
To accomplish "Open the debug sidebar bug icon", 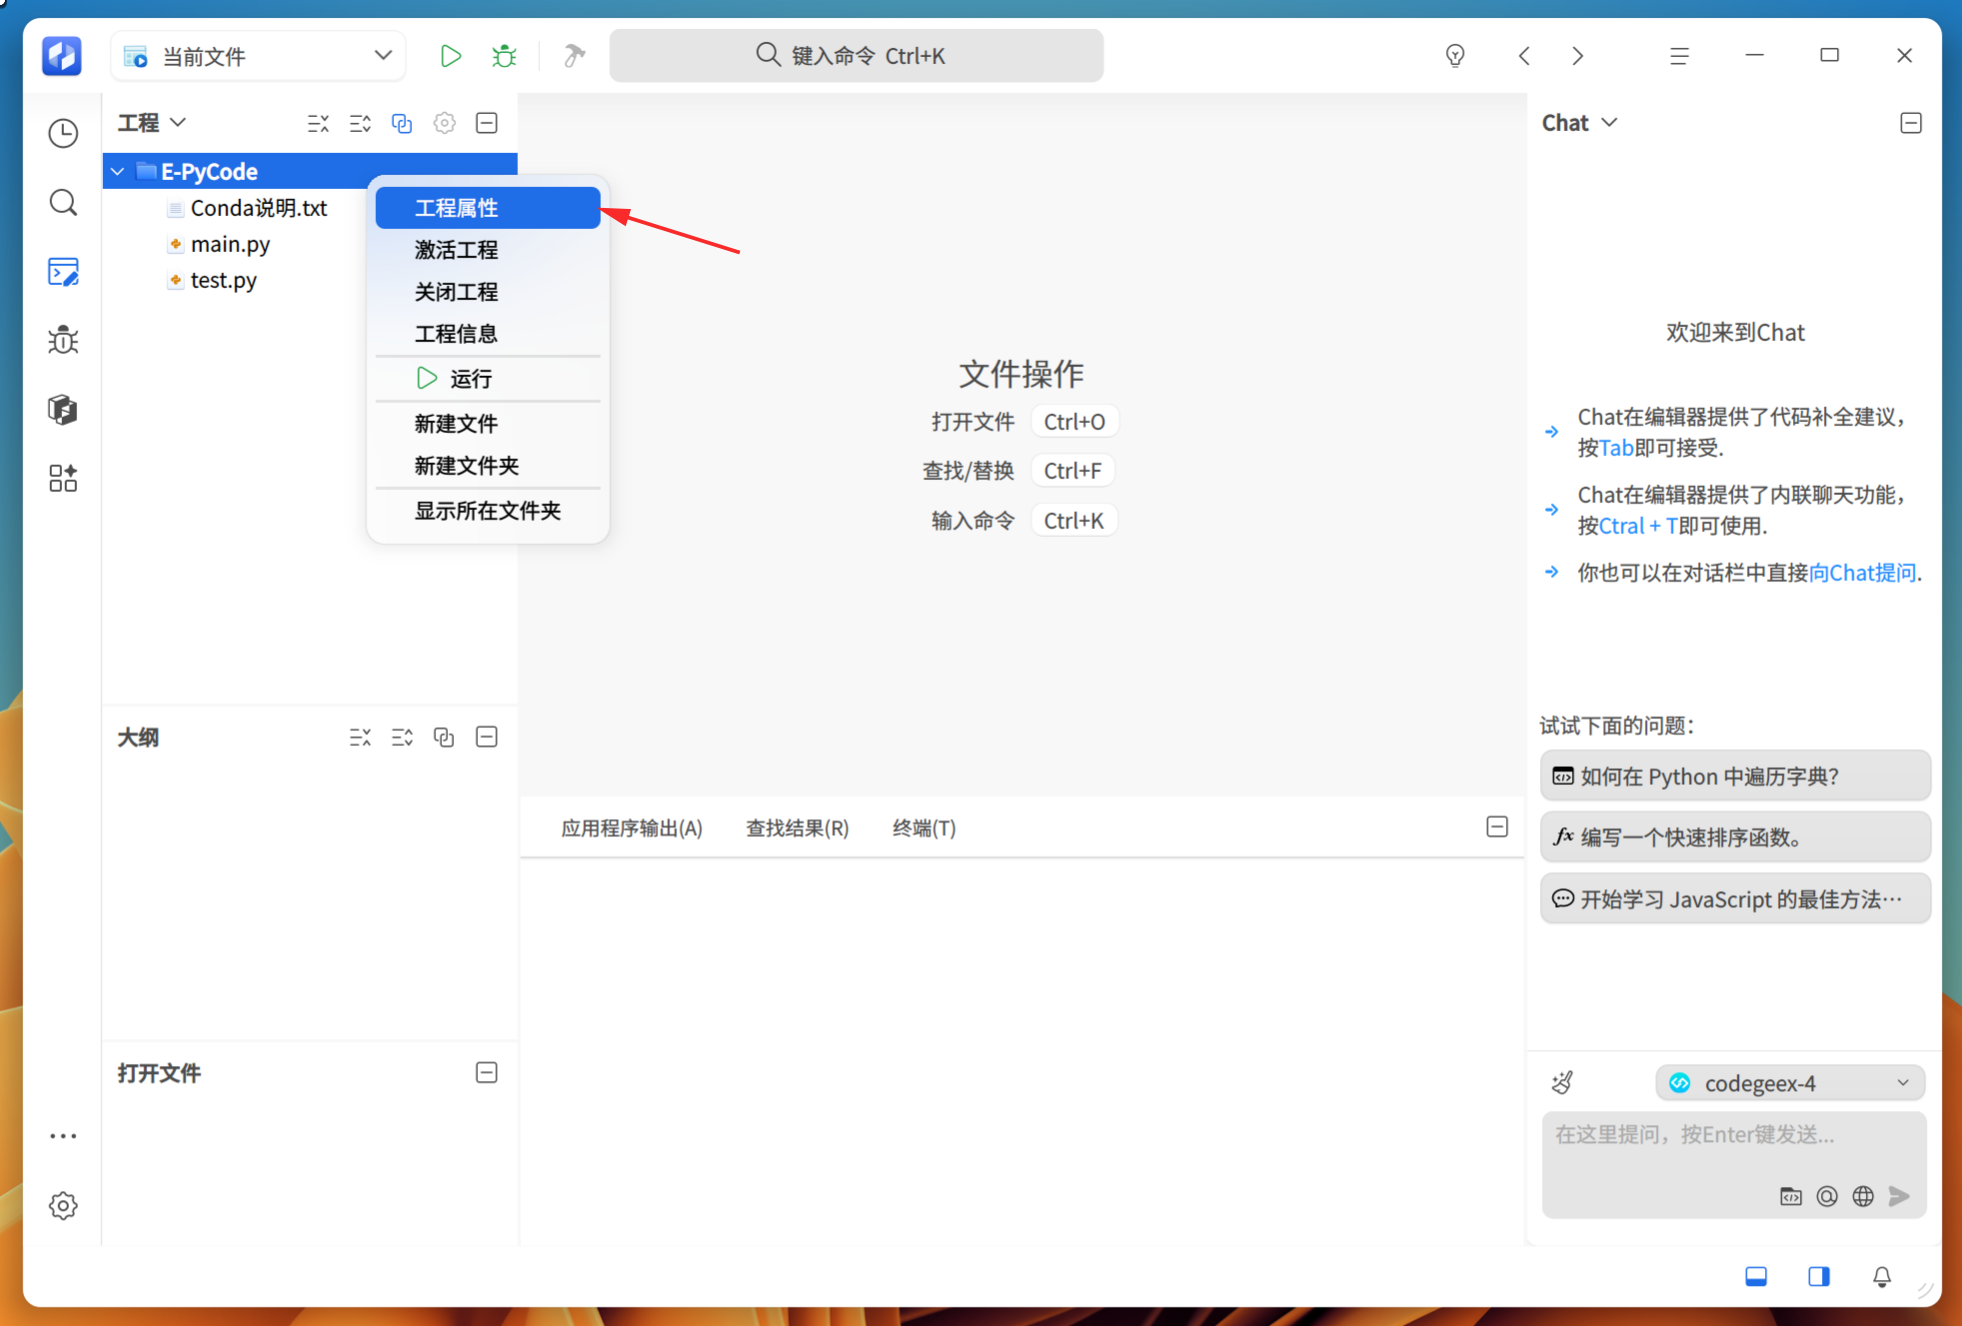I will 63,341.
